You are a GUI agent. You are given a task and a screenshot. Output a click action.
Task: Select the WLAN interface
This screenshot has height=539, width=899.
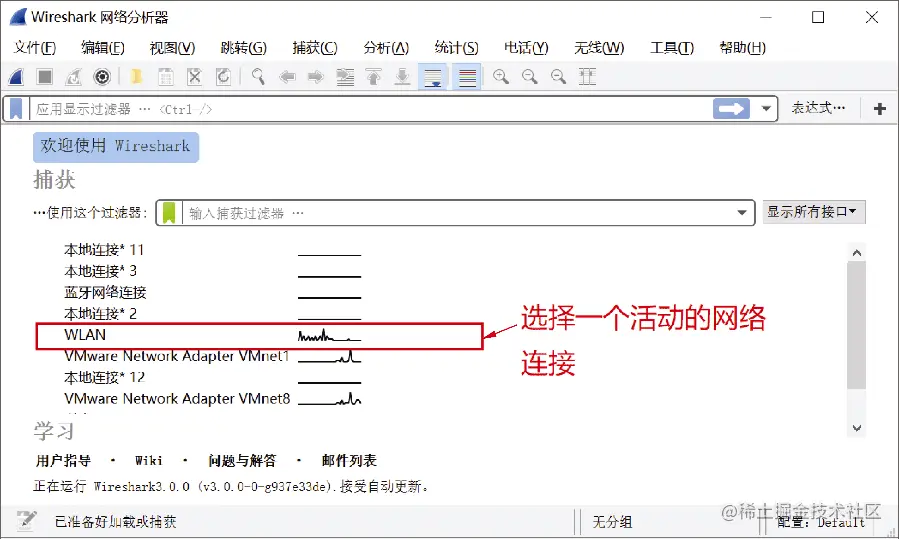(259, 336)
